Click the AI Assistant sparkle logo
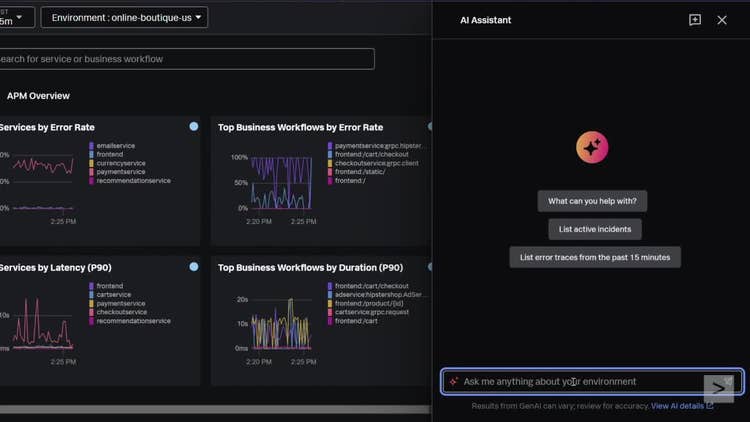Image resolution: width=750 pixels, height=422 pixels. 592,148
